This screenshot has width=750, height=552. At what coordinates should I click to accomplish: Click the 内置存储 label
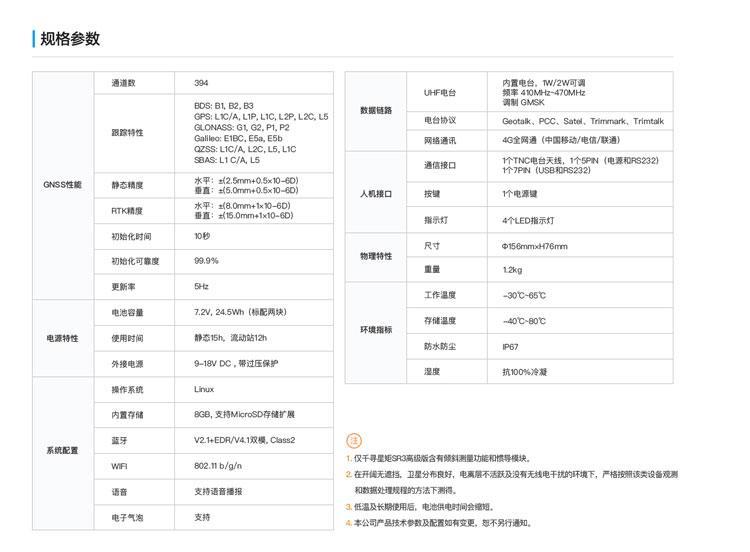point(127,415)
